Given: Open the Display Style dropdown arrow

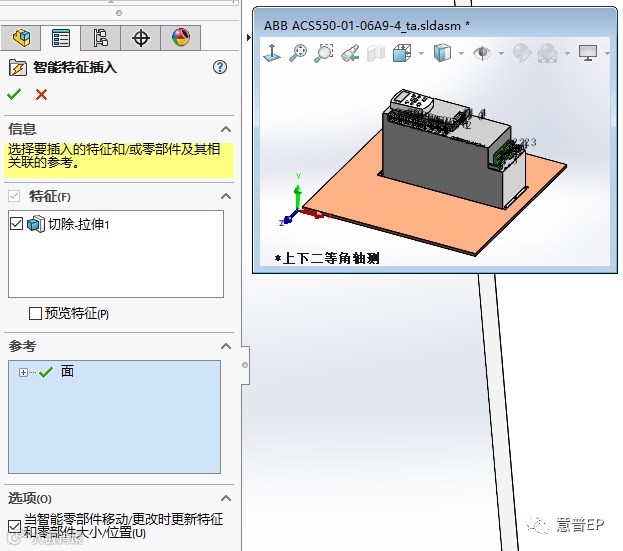Looking at the screenshot, I should point(461,53).
